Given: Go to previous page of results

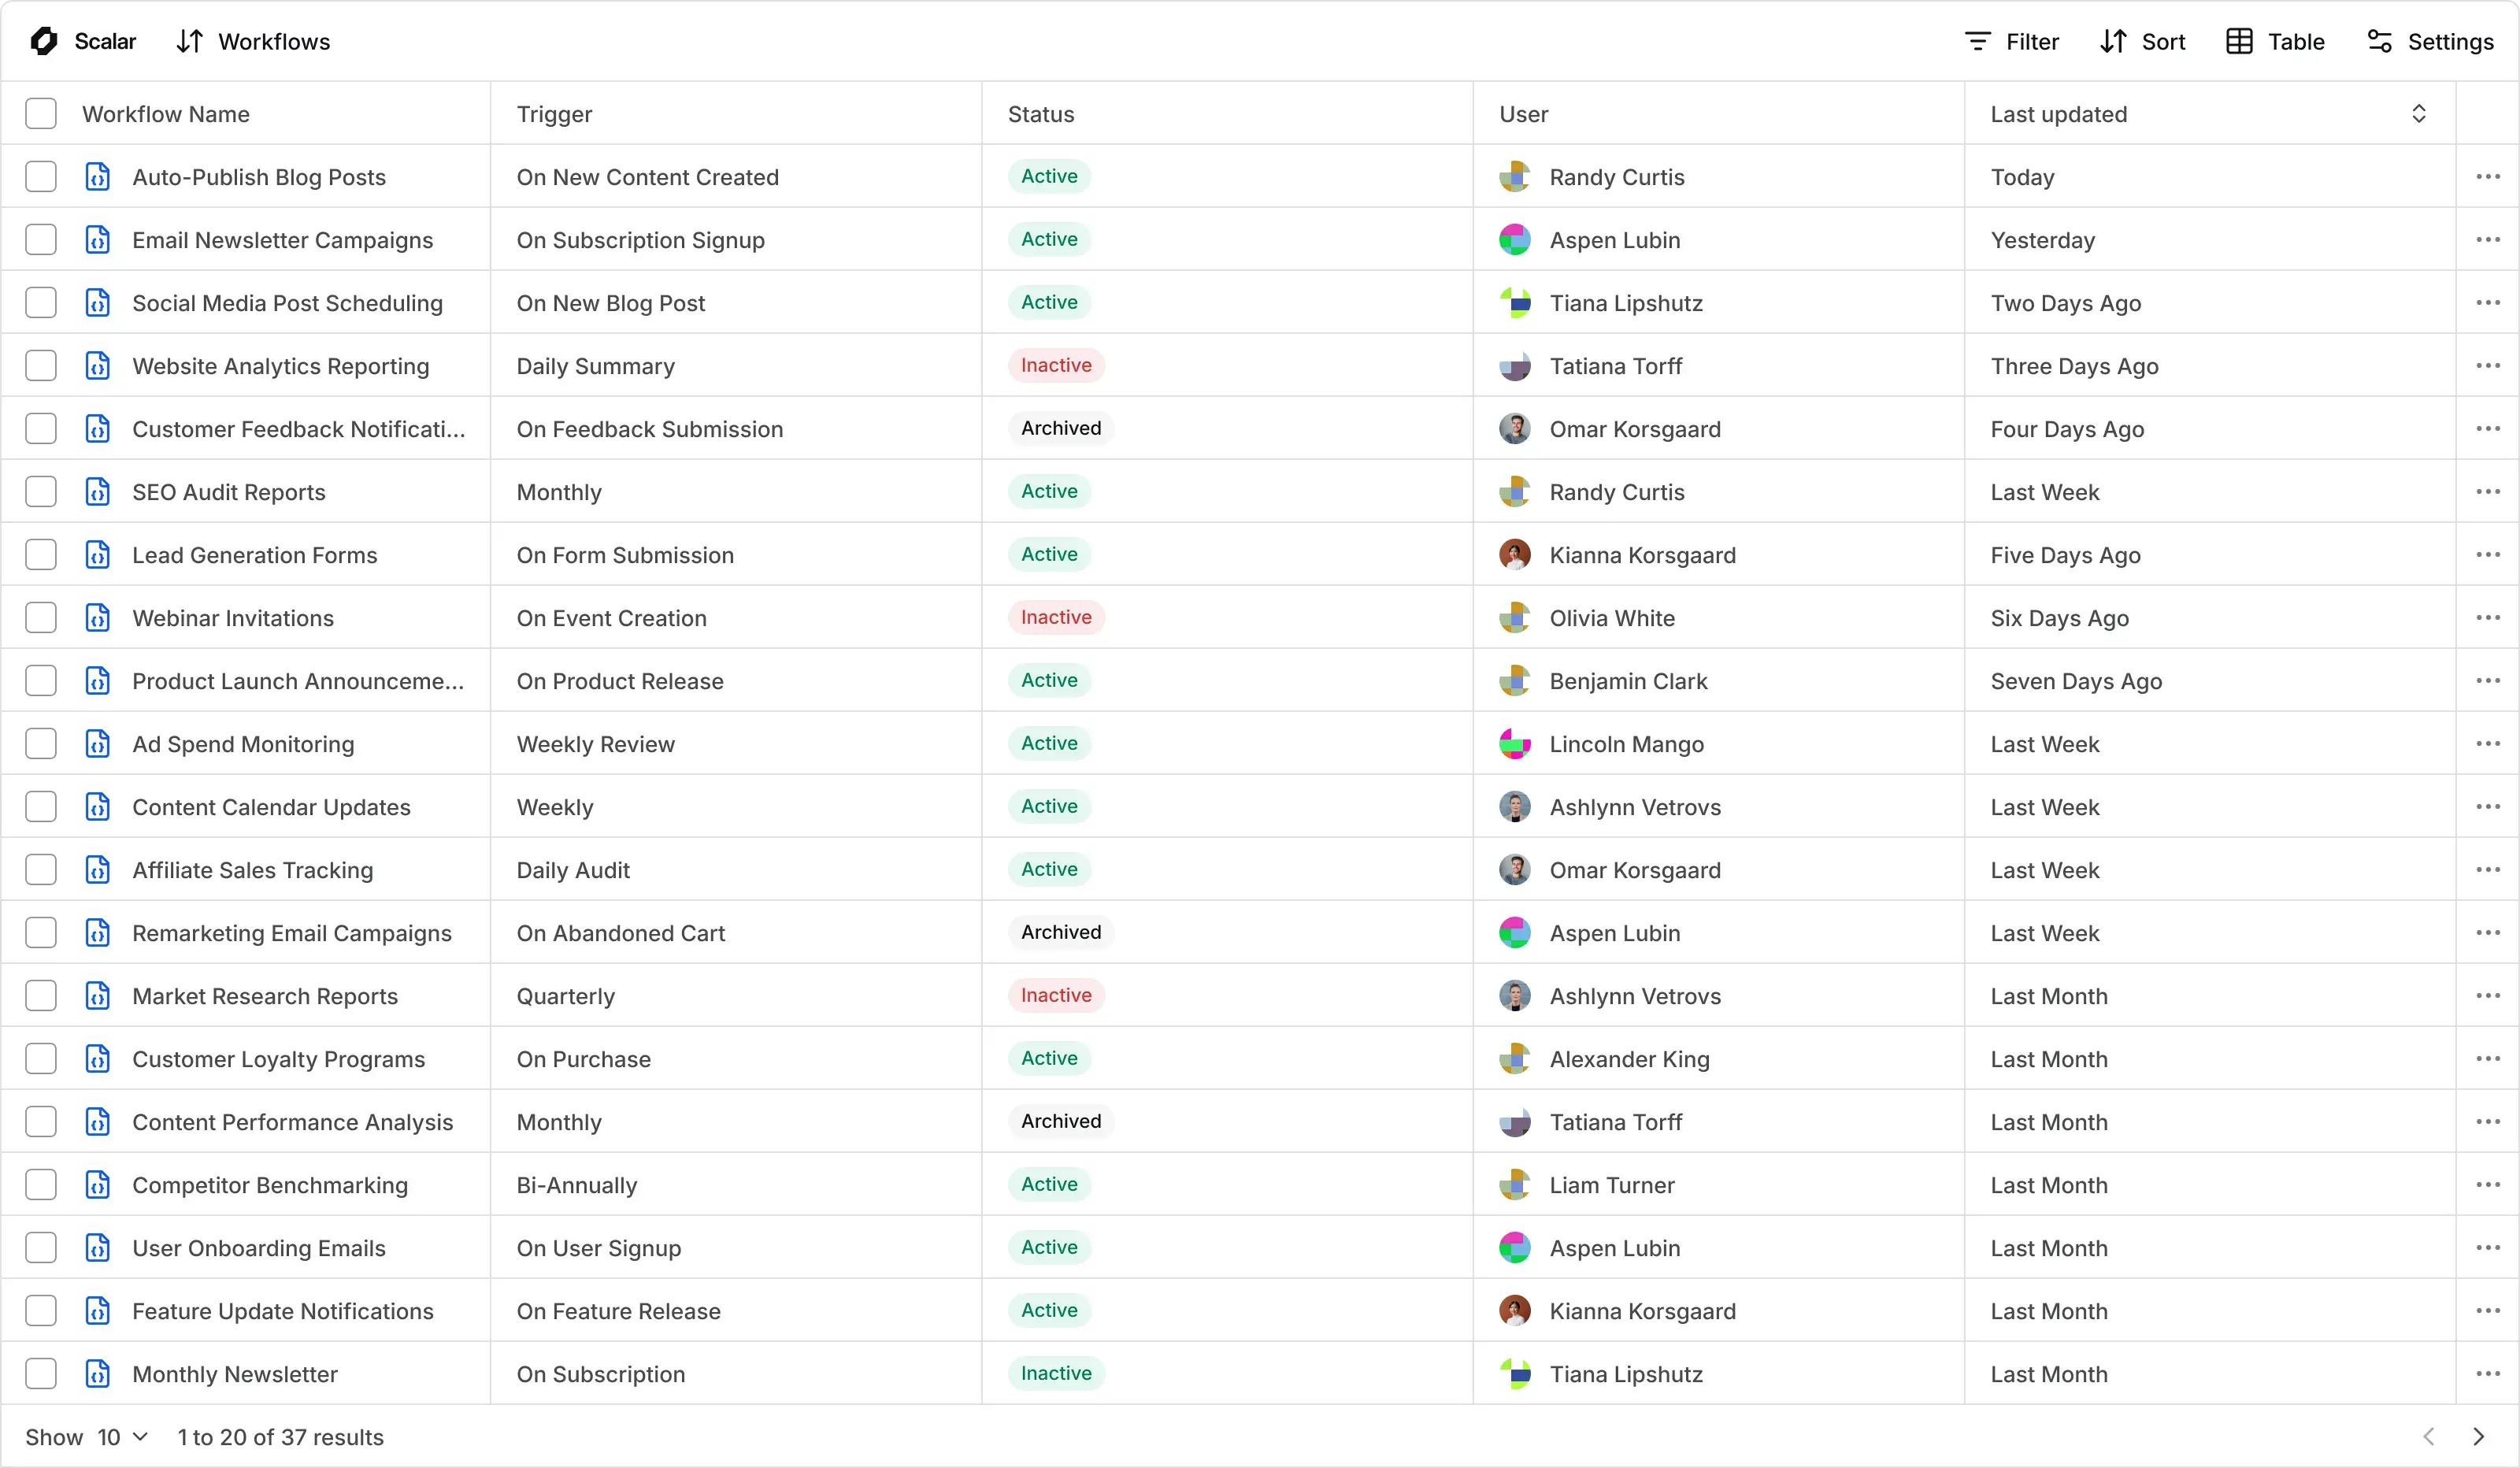Looking at the screenshot, I should click(2429, 1437).
